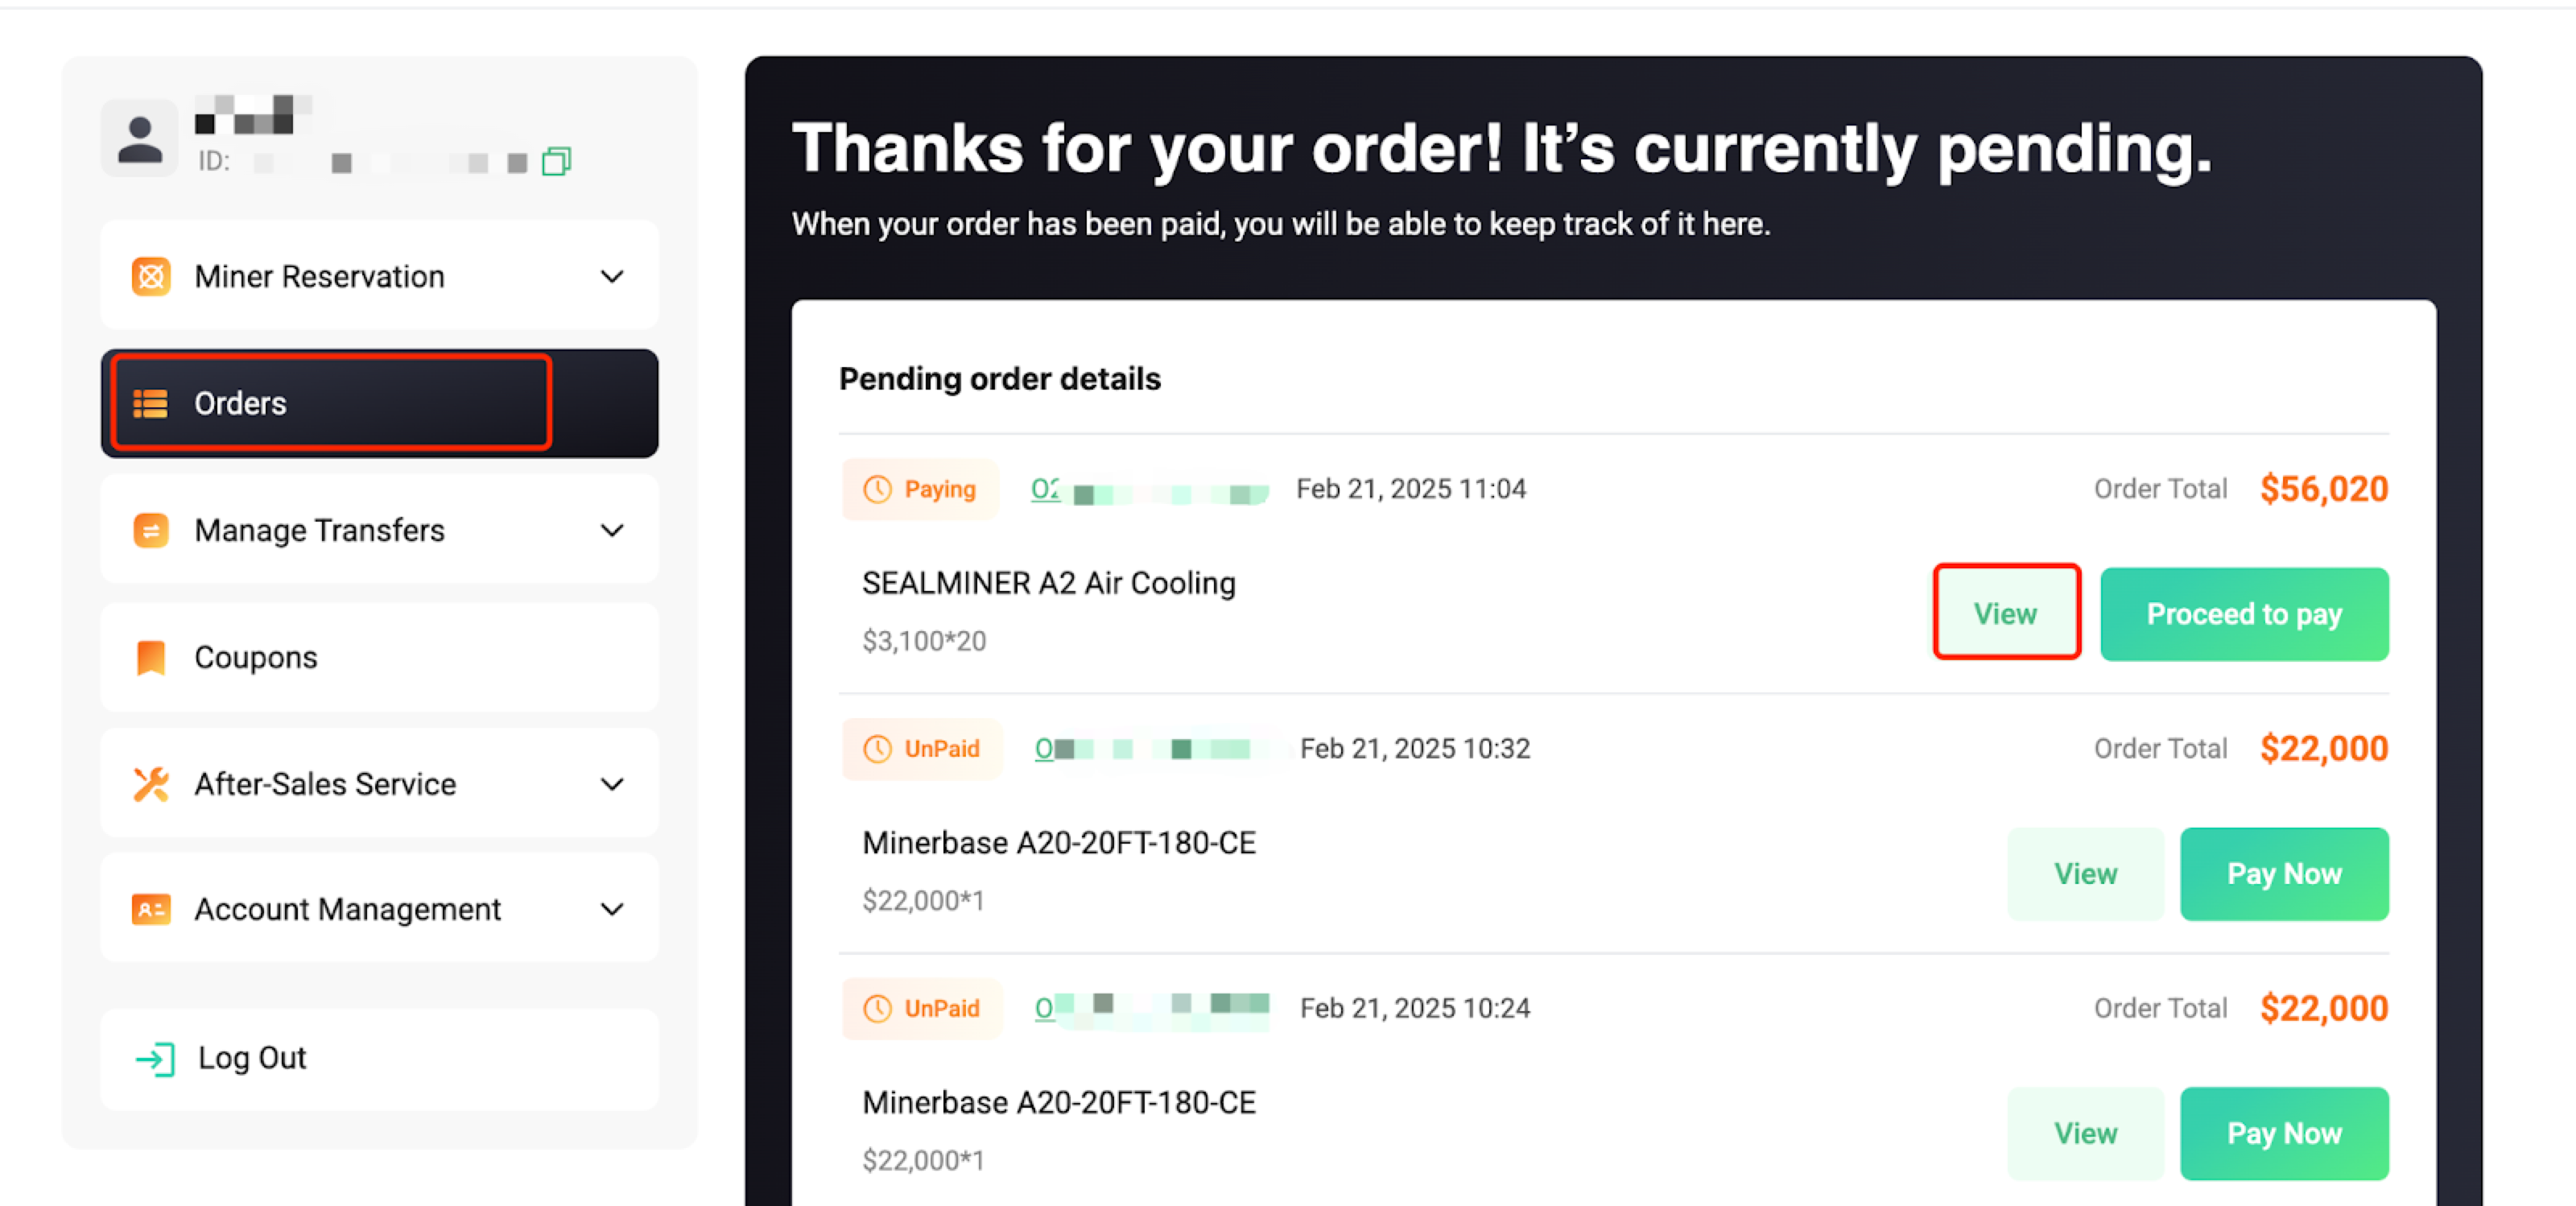This screenshot has width=2576, height=1206.
Task: Click the Coupons bookmark icon
Action: 151,657
